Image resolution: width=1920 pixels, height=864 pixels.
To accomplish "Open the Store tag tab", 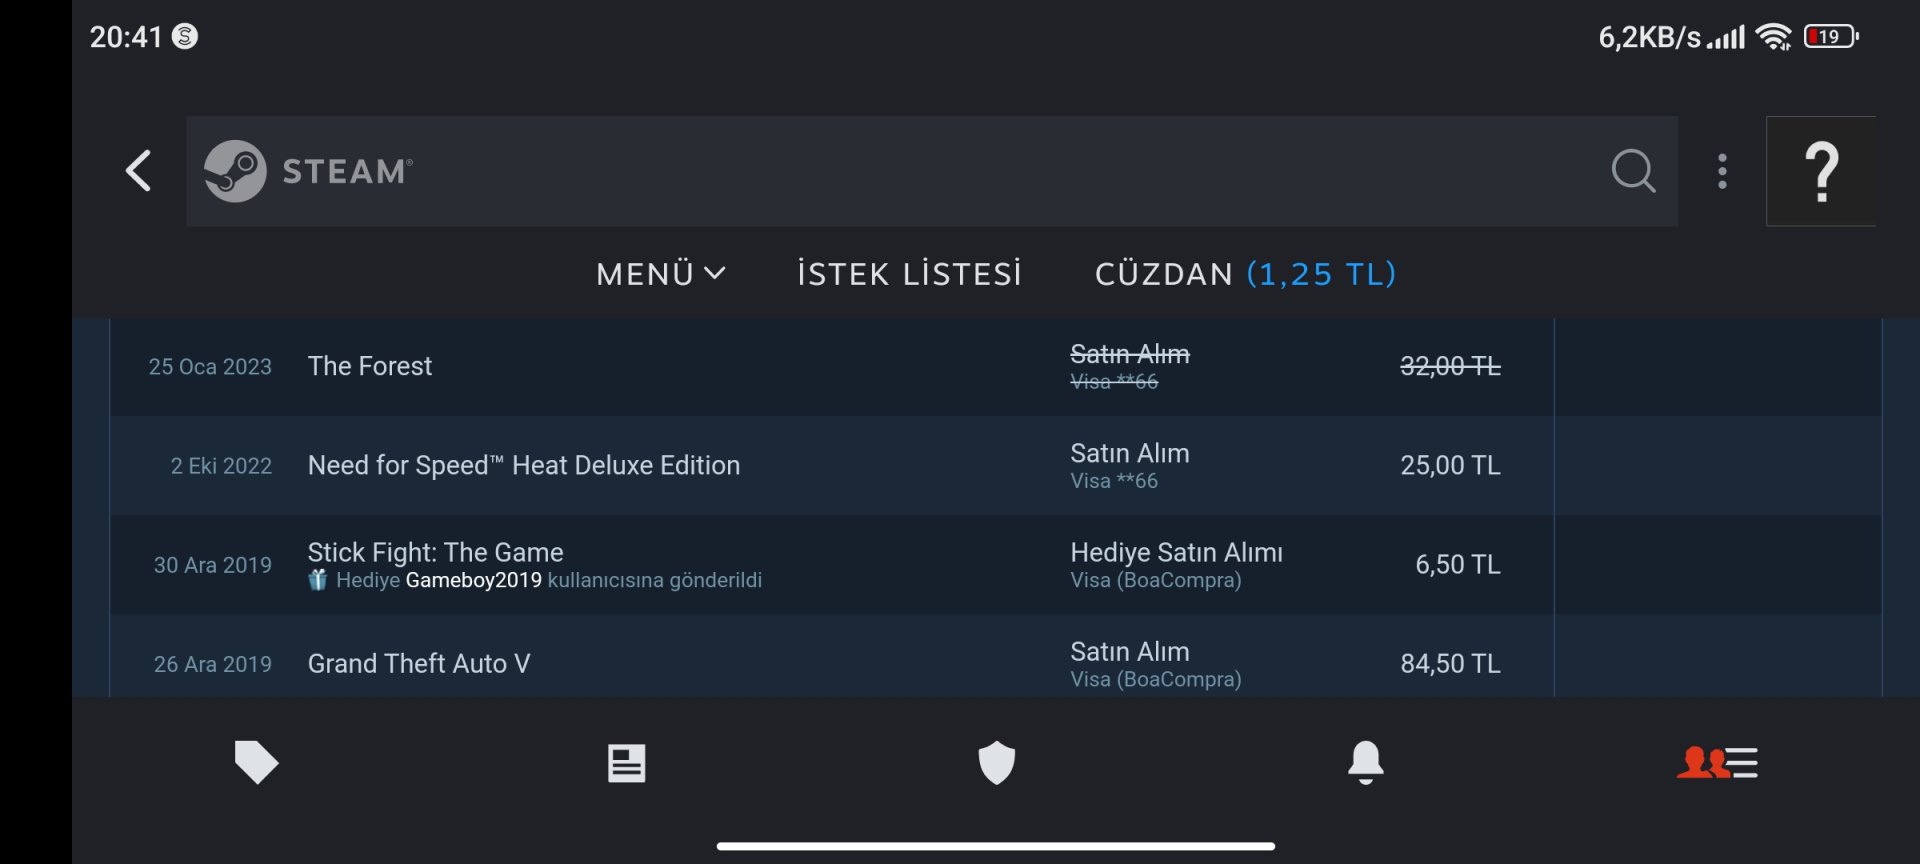I will (x=256, y=763).
